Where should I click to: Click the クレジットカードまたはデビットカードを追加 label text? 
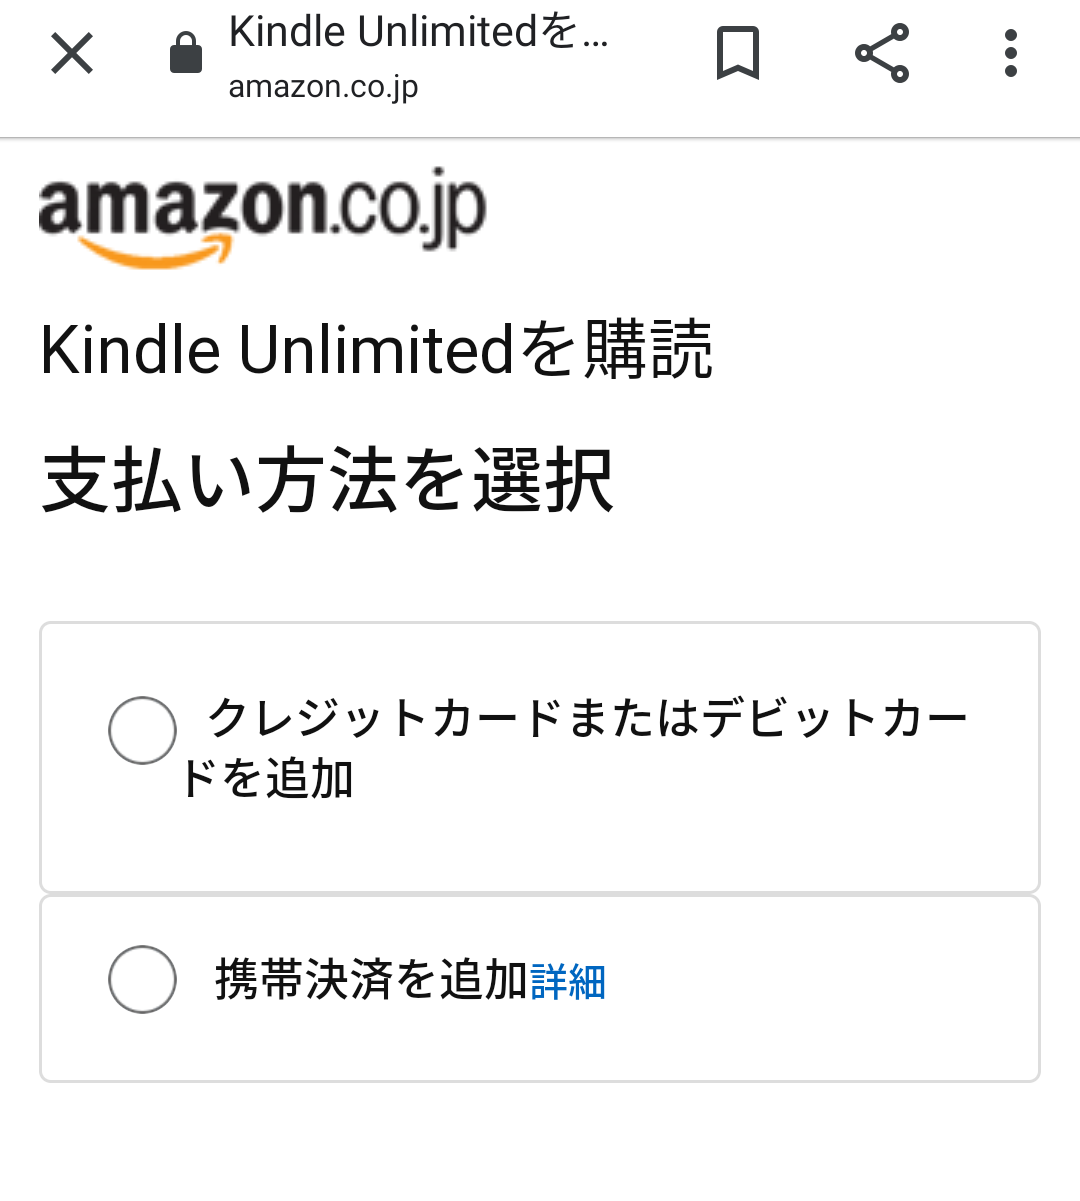pos(587,719)
